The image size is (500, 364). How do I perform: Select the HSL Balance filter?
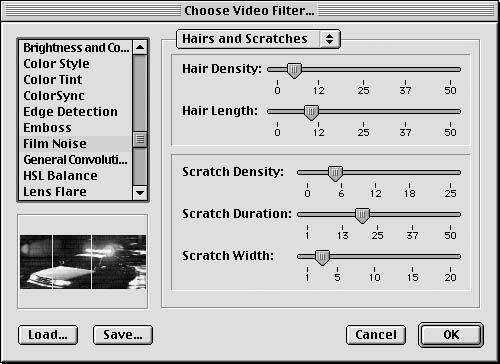pyautogui.click(x=76, y=176)
